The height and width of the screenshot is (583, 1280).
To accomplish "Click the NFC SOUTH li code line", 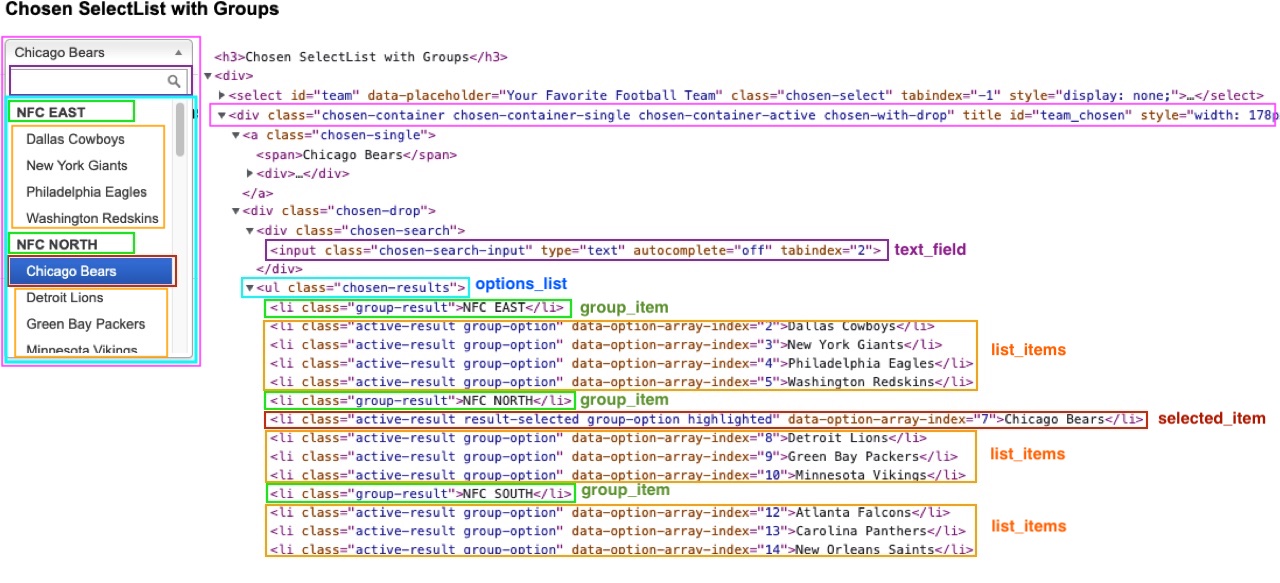I will (x=423, y=494).
